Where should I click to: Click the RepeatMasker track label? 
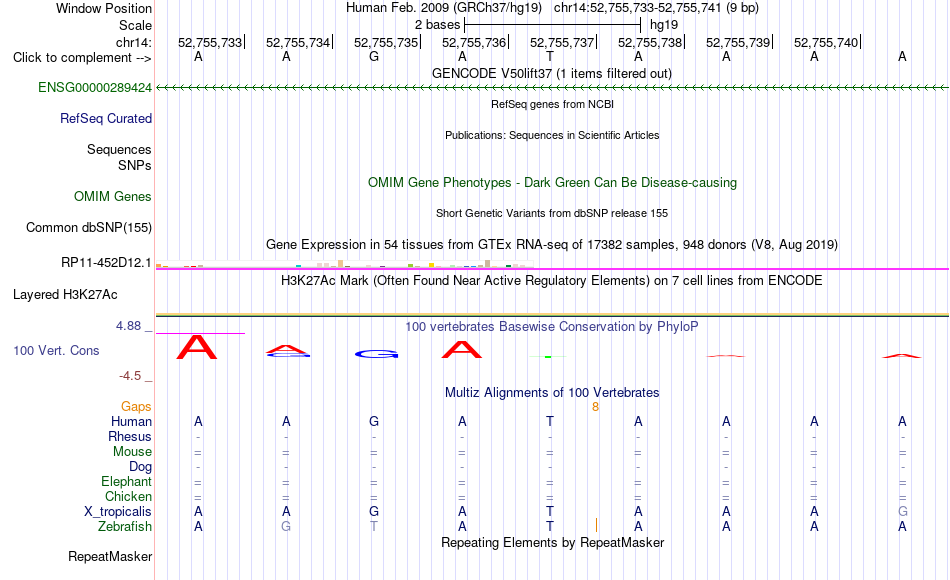pos(110,556)
